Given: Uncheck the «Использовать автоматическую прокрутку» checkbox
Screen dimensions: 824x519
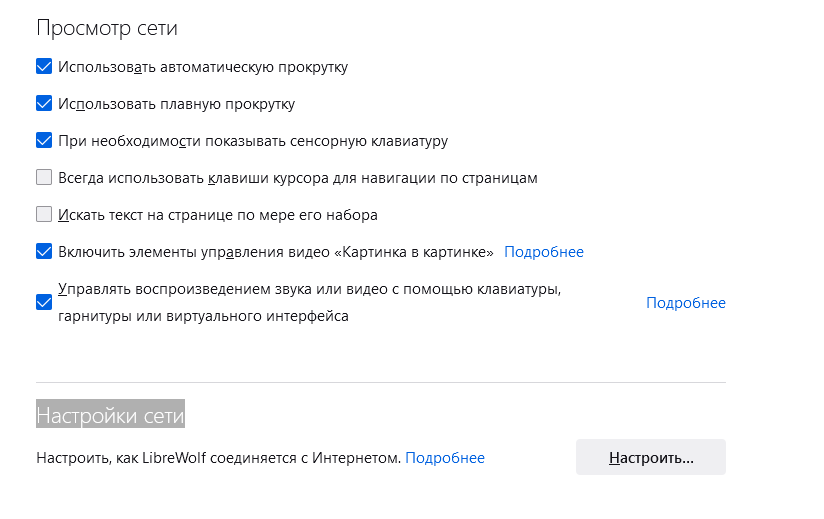Looking at the screenshot, I should click(44, 67).
